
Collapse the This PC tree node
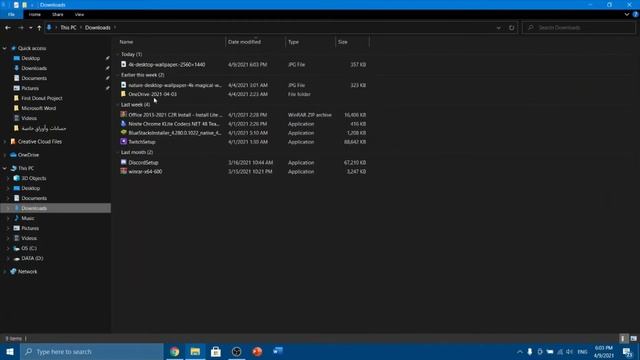coord(4,168)
